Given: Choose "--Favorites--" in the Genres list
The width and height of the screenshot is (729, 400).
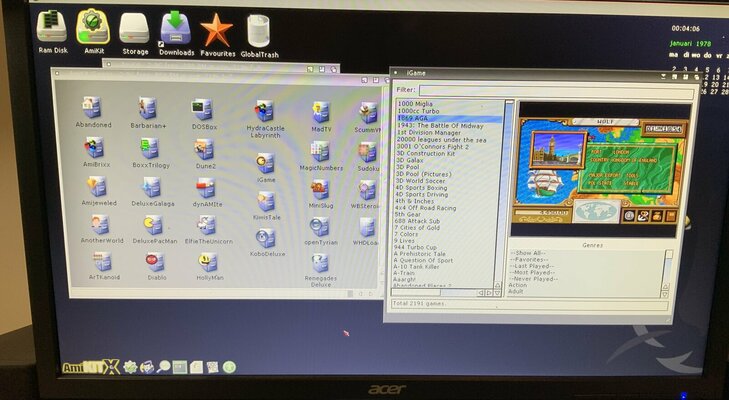Looking at the screenshot, I should (x=534, y=262).
